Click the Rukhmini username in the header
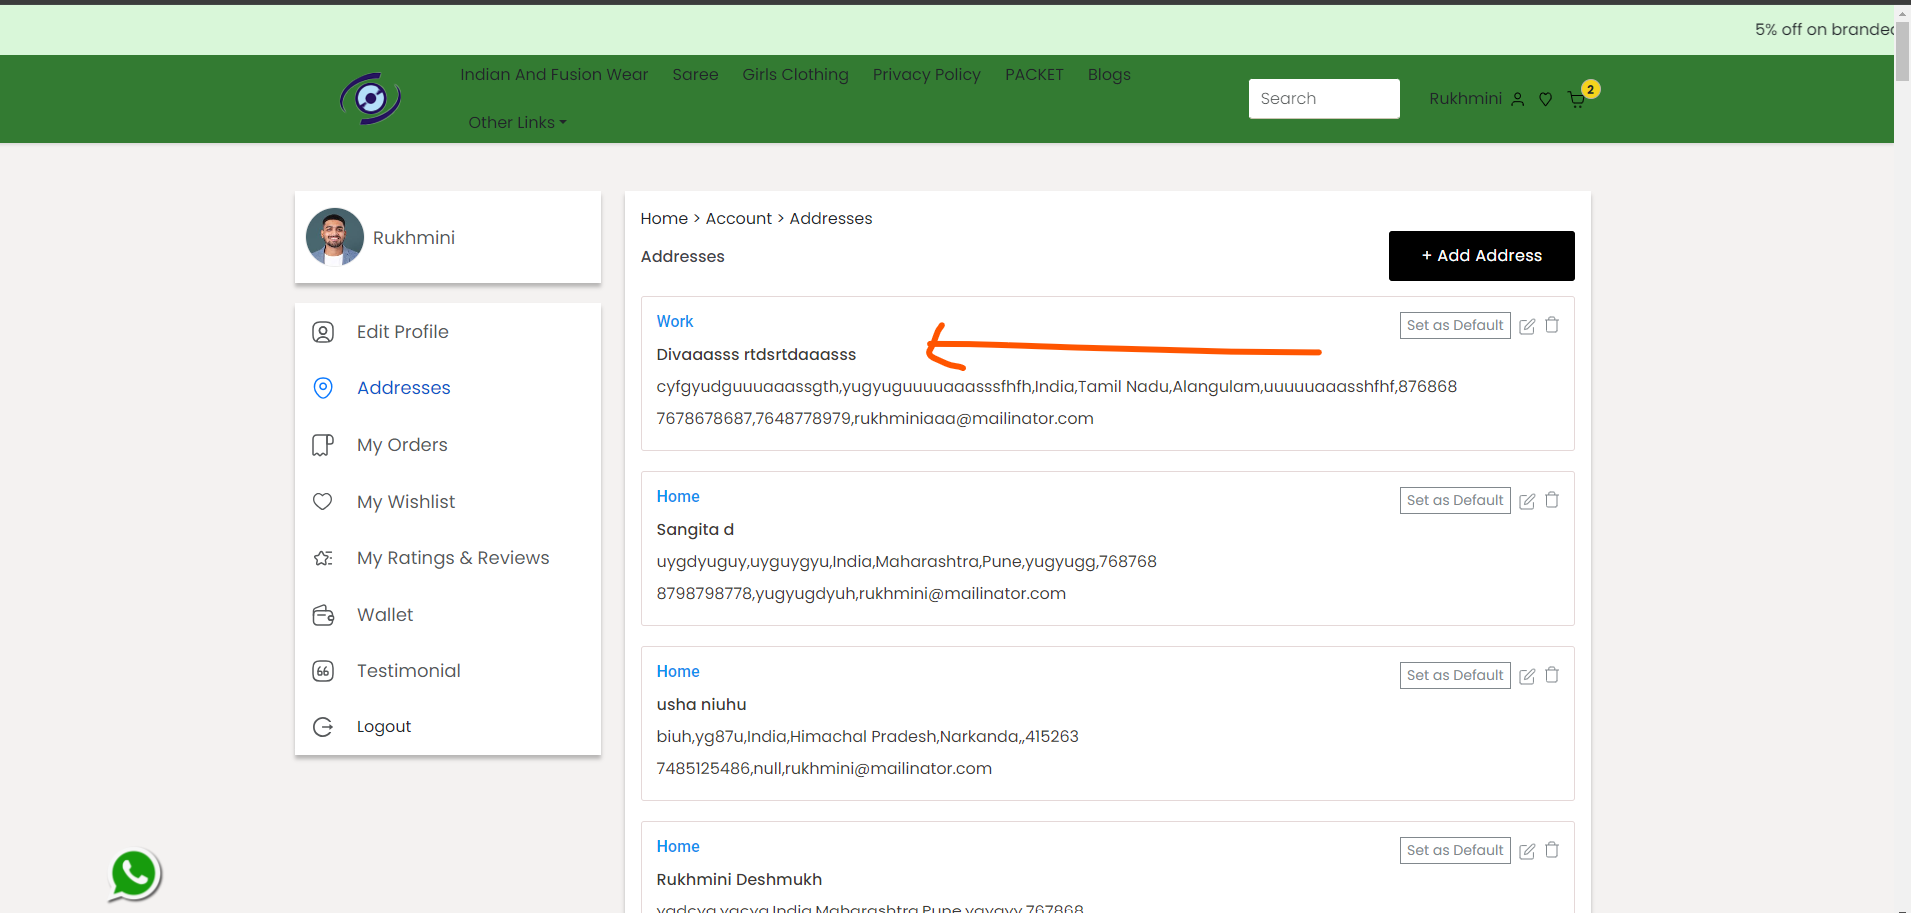The height and width of the screenshot is (913, 1911). tap(1465, 99)
